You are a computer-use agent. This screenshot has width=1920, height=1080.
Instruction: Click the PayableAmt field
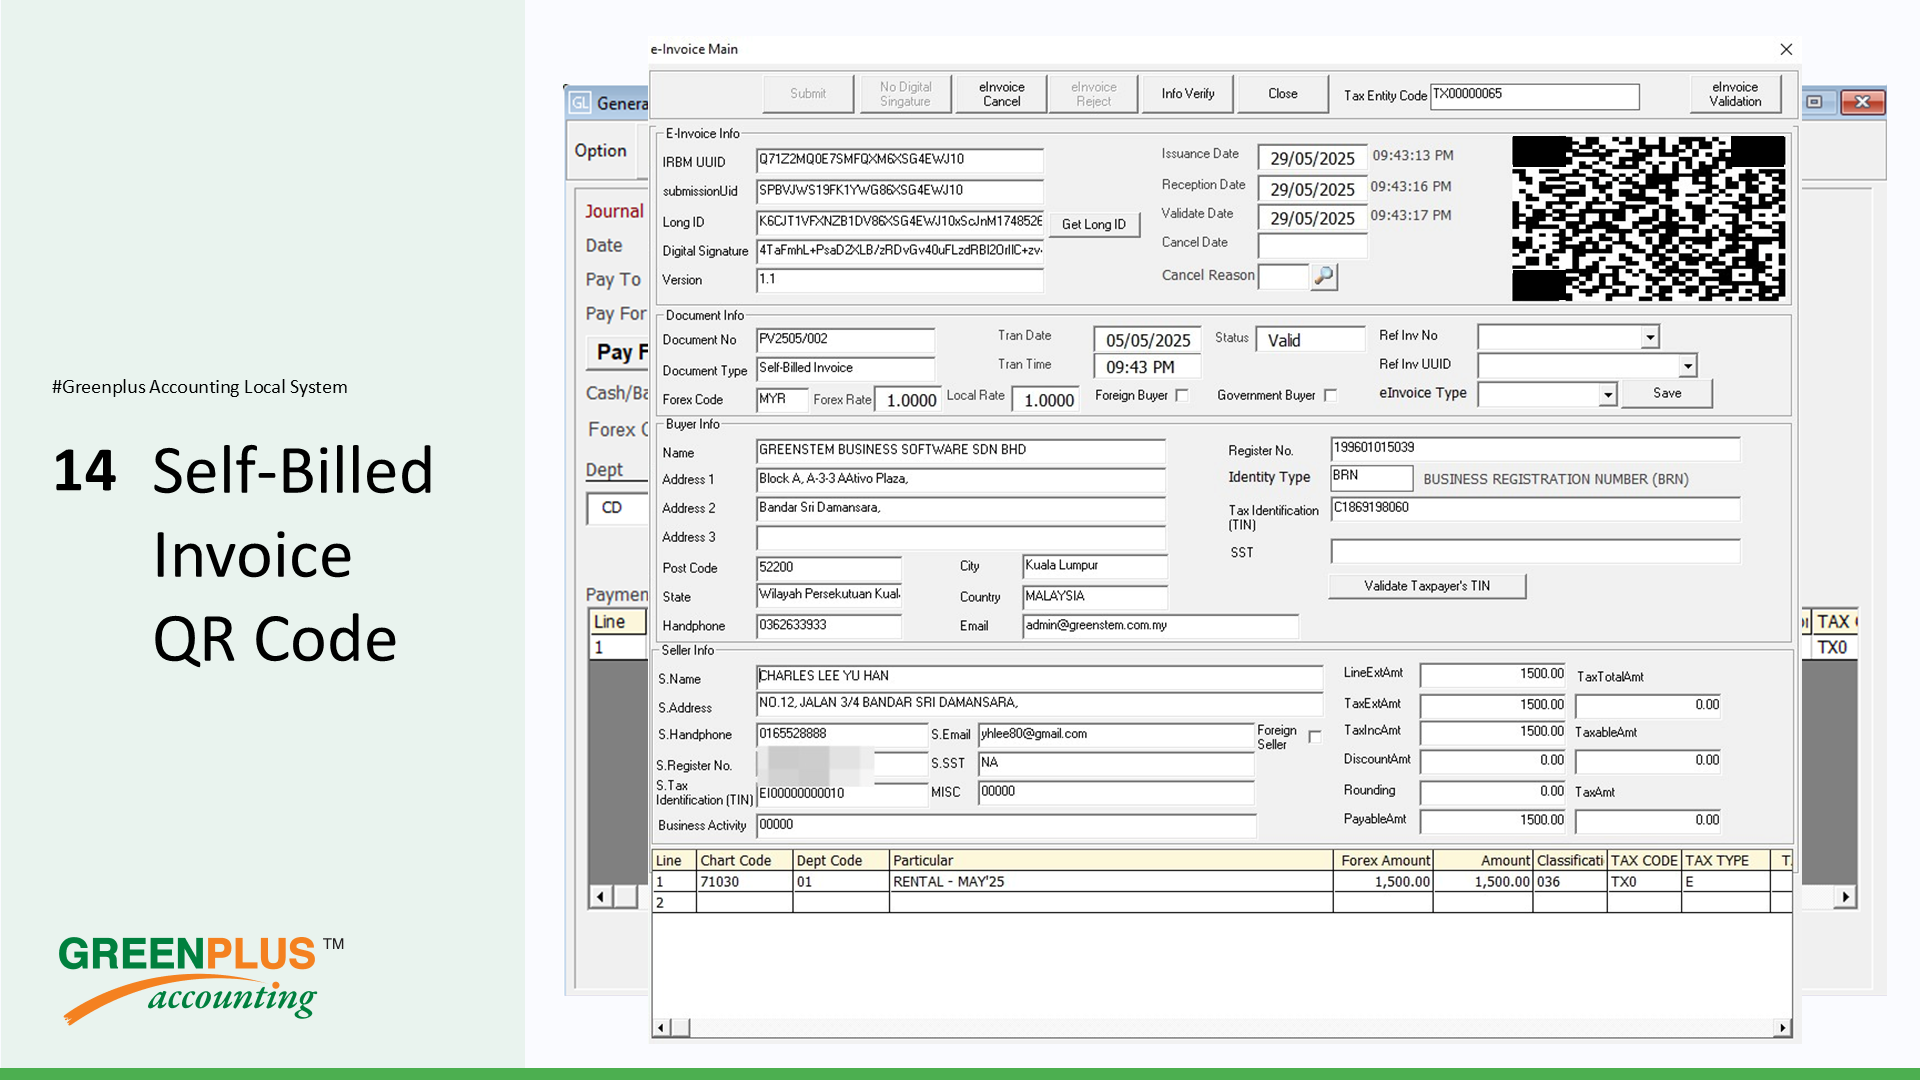point(1493,821)
